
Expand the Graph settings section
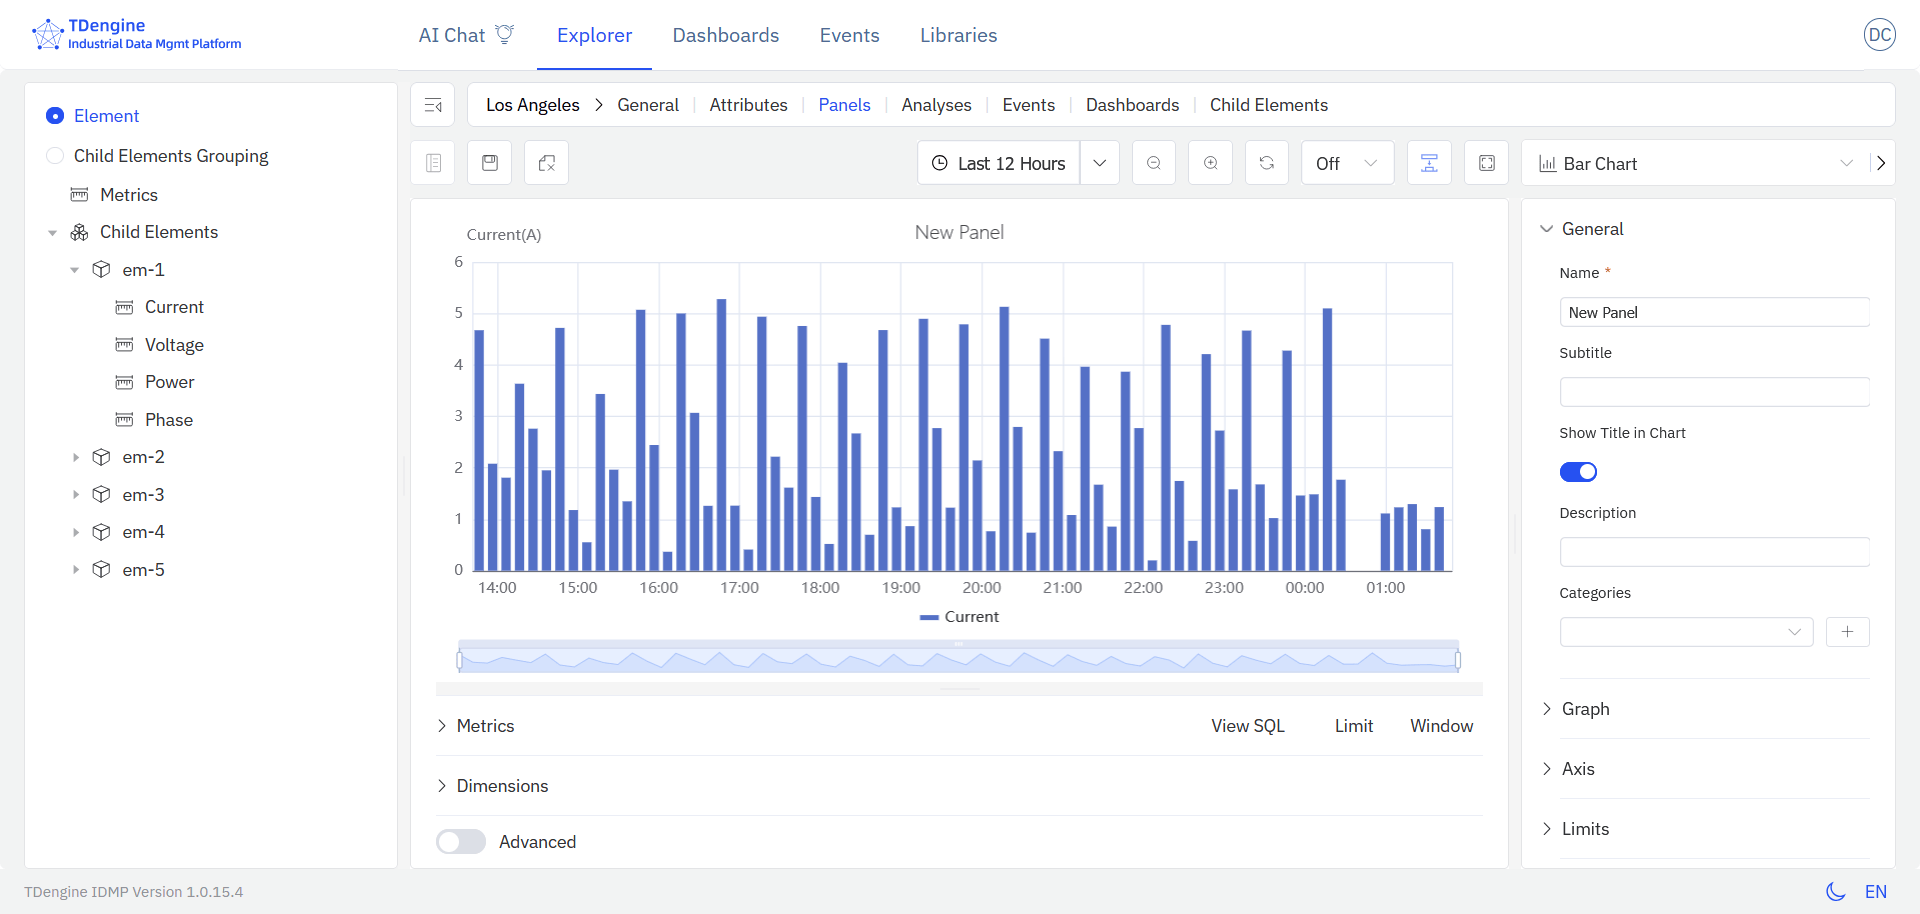(1585, 709)
